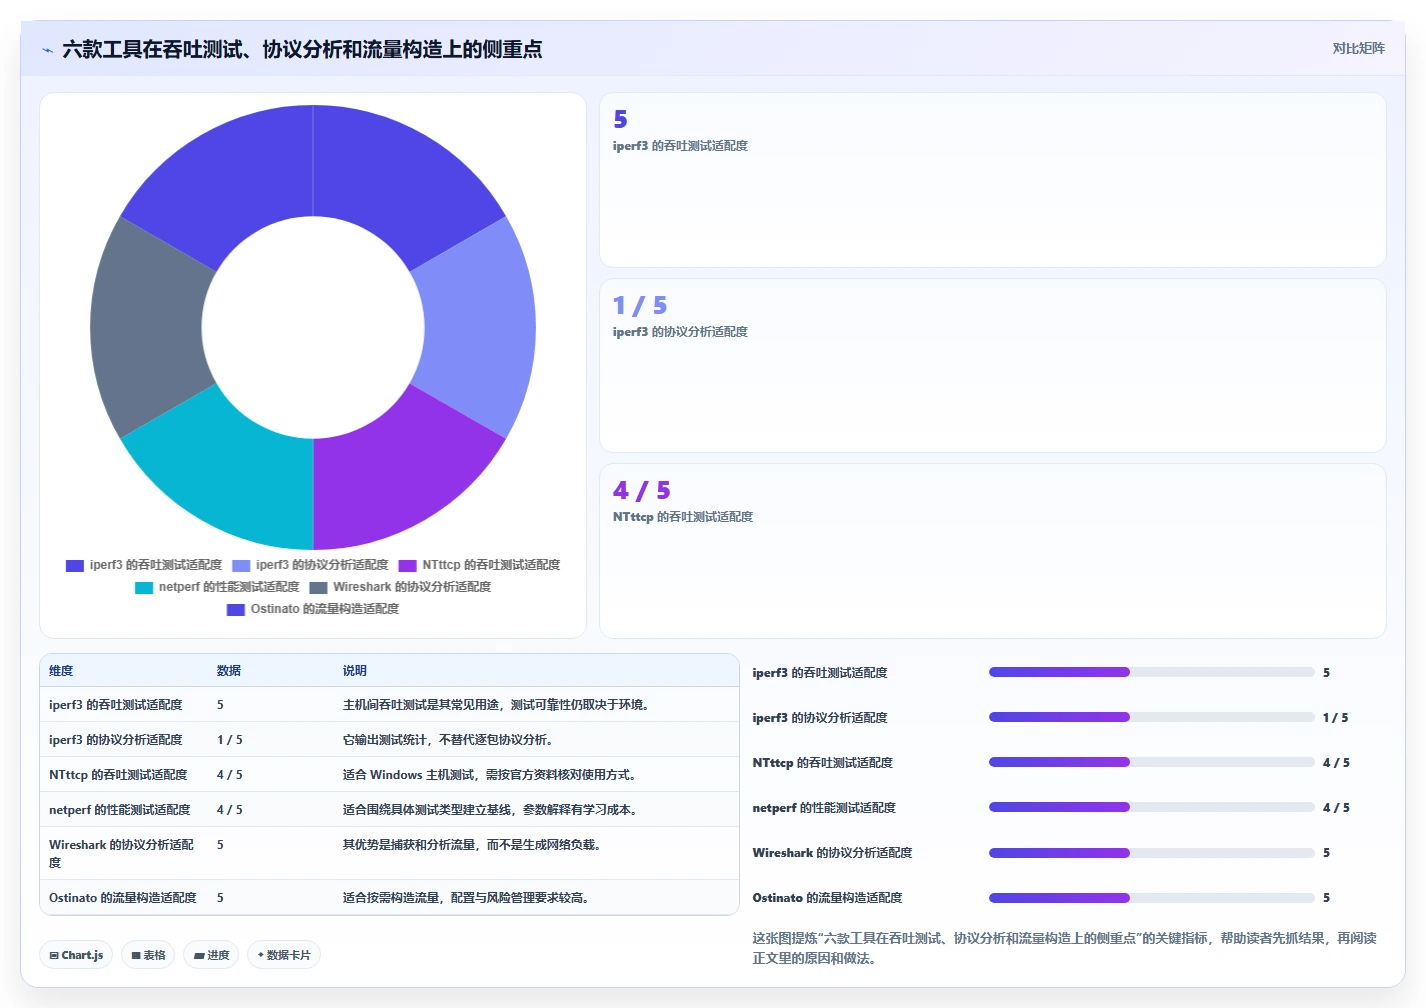
Task: Click the NTttcp 的吞吐测试适配度 progress bar
Action: pyautogui.click(x=1151, y=762)
